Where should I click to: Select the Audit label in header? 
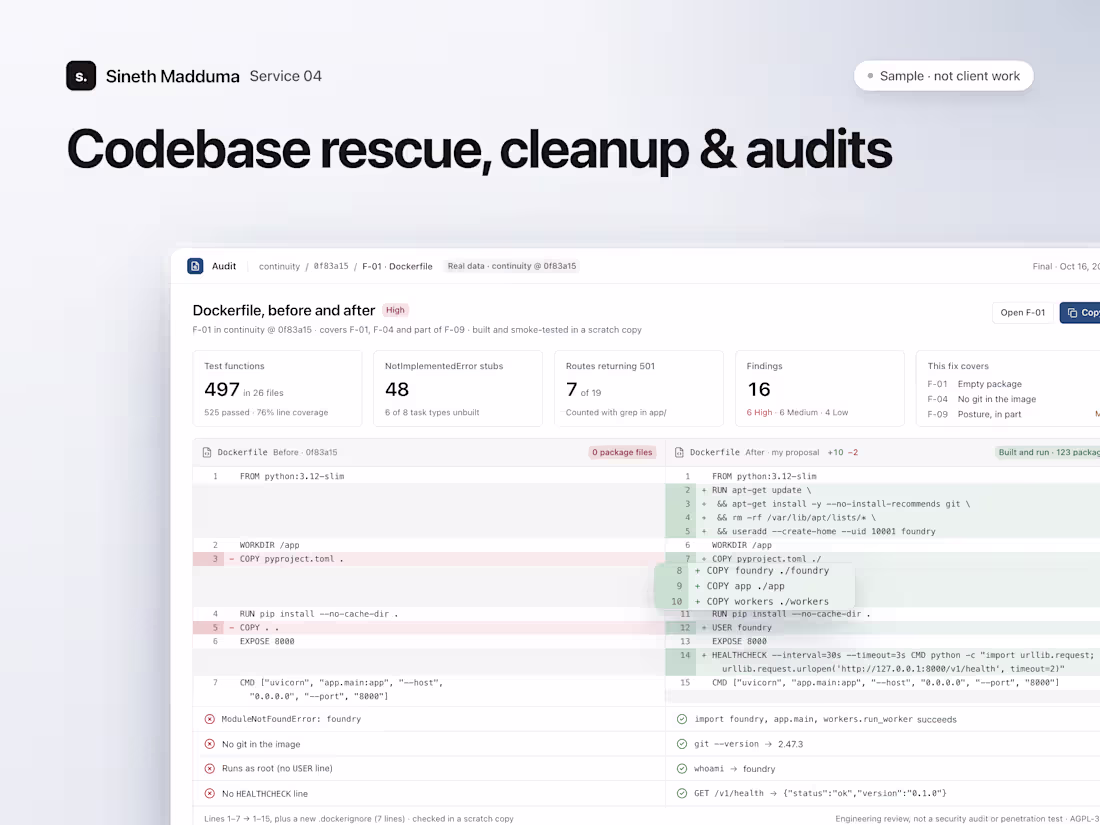224,267
